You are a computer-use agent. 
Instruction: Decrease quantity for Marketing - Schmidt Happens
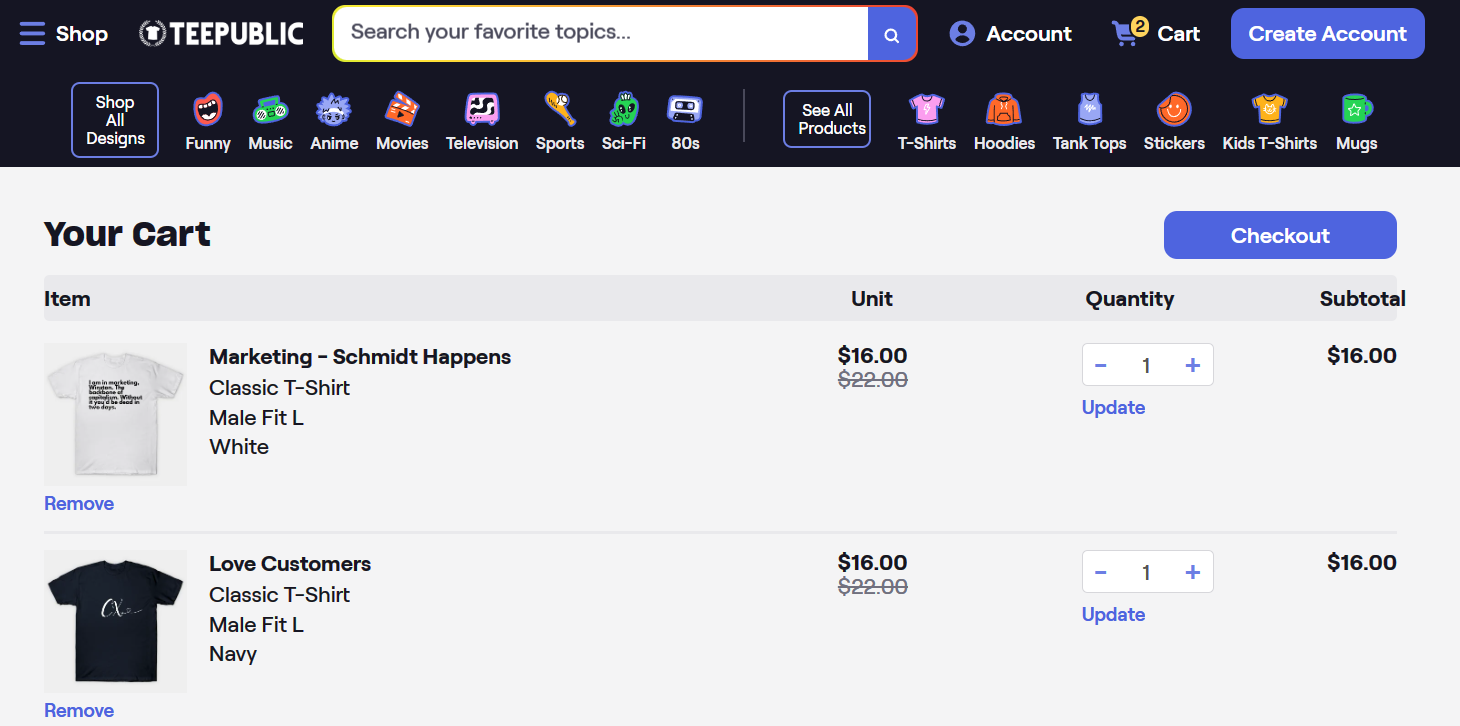point(1101,365)
